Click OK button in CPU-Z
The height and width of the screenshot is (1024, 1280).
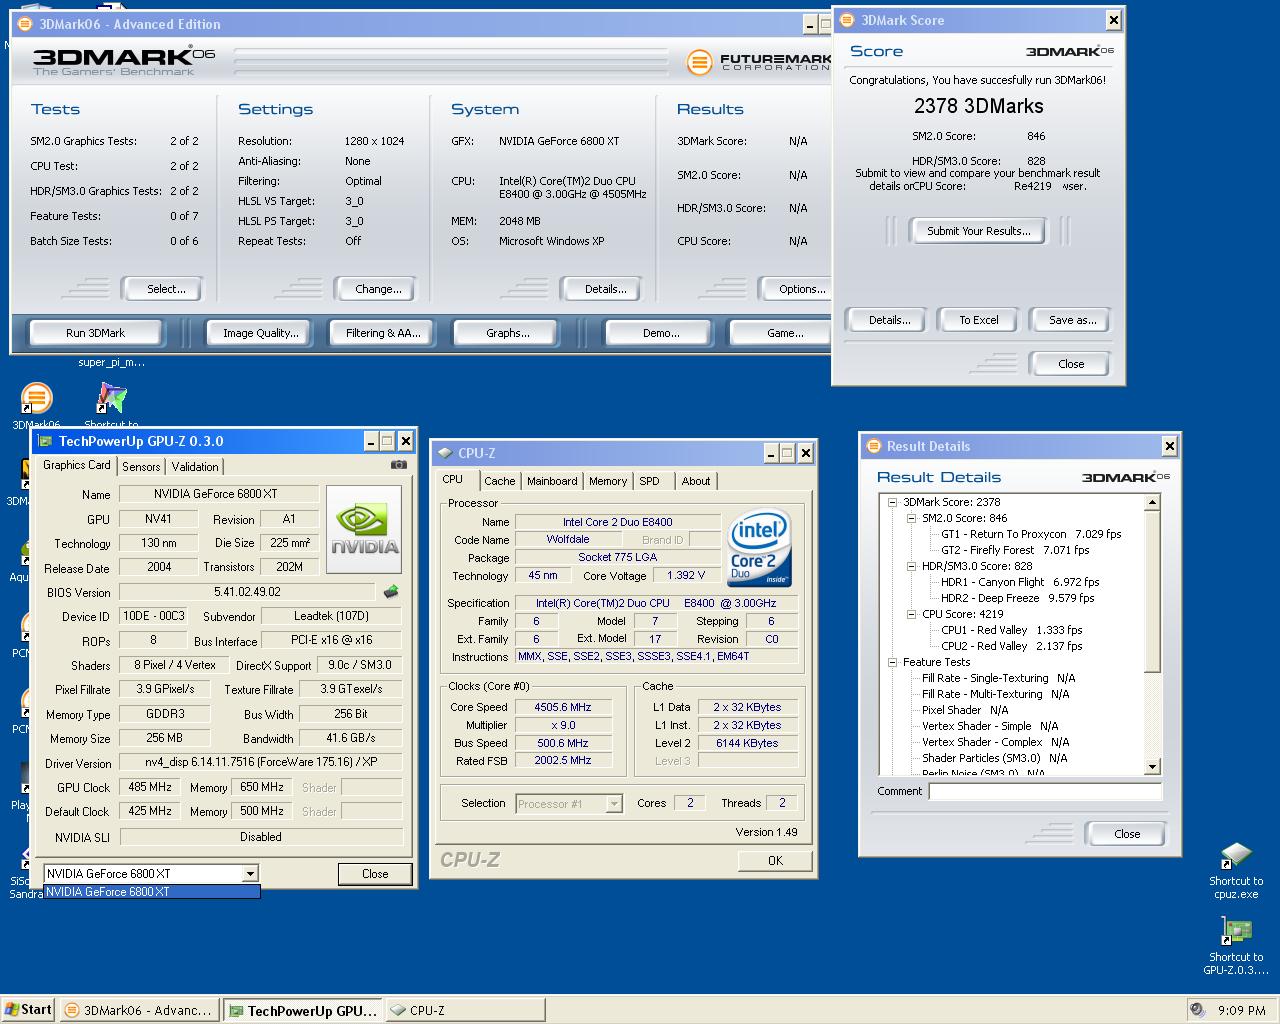(775, 860)
